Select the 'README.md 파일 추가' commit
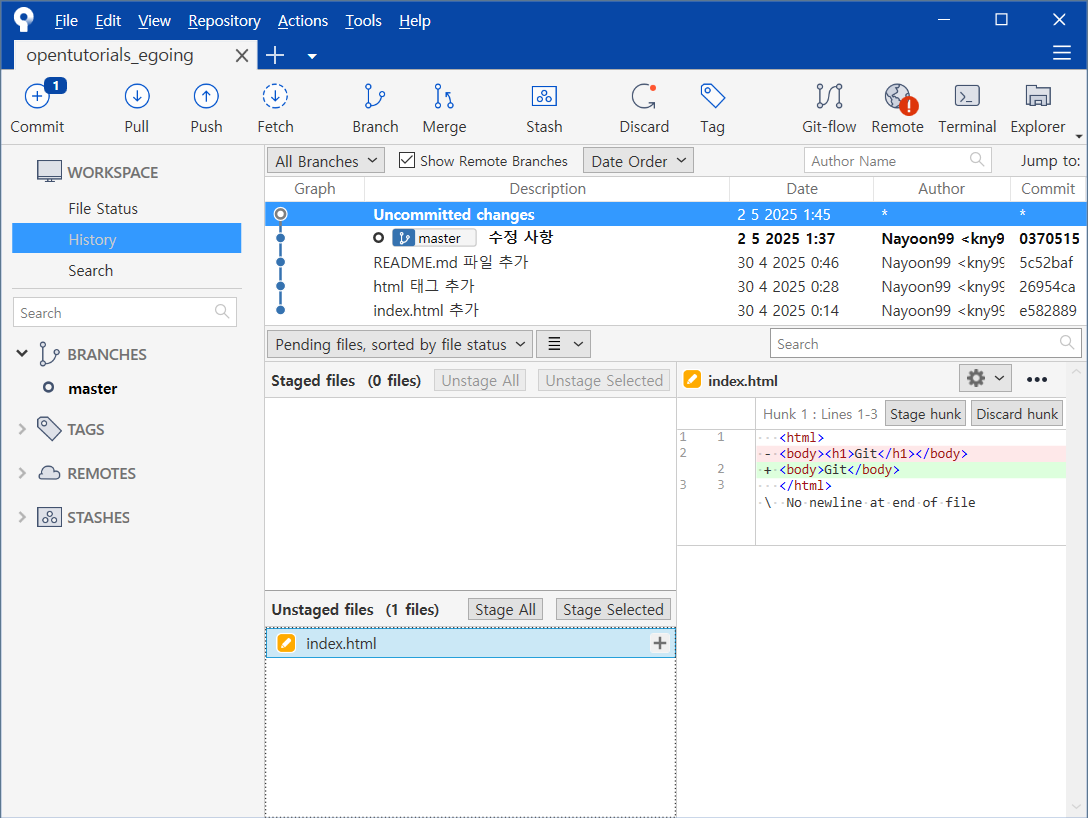 [675, 262]
